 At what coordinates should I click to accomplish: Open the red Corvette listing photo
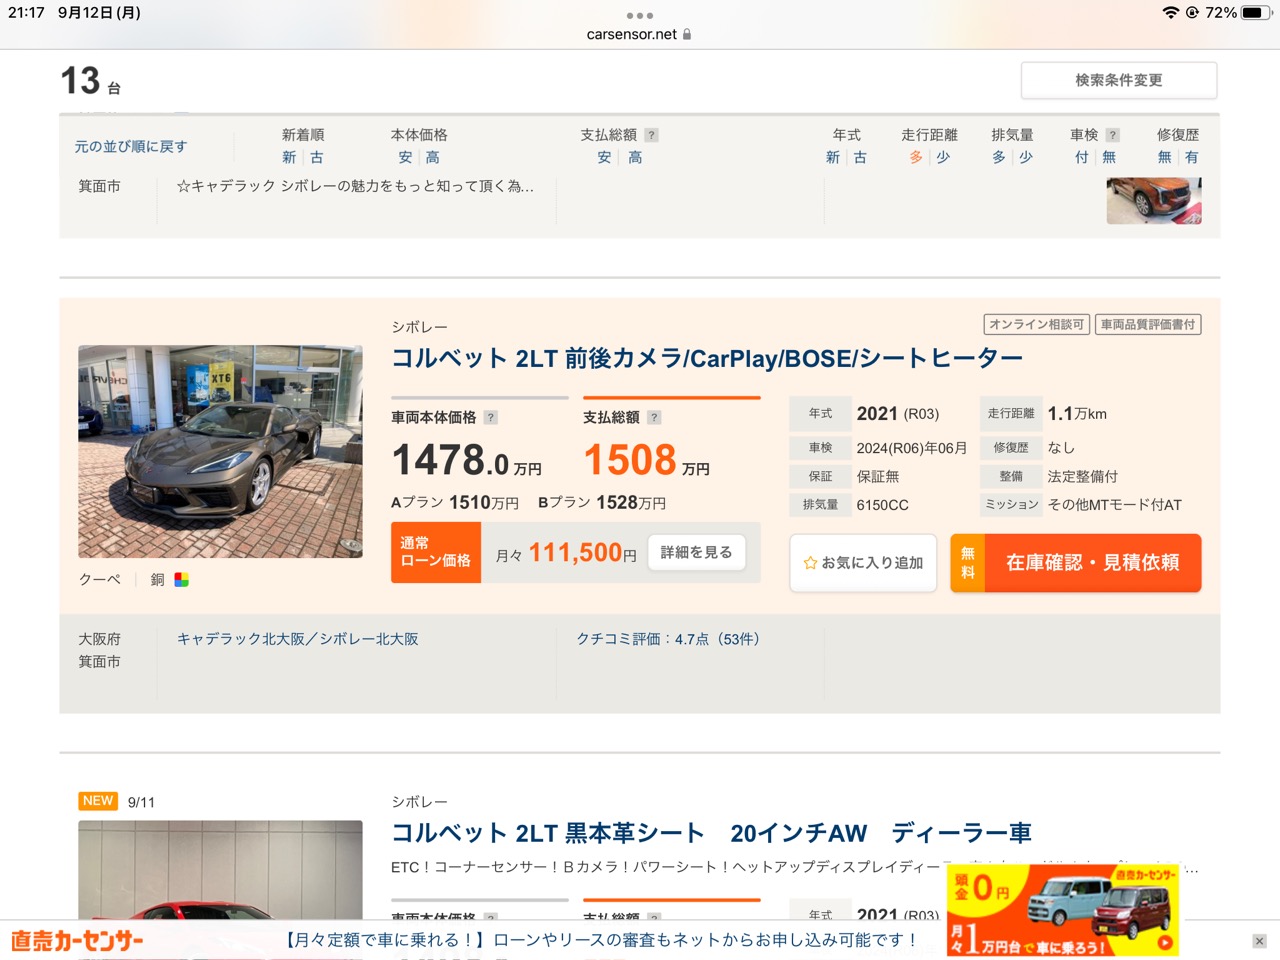(x=221, y=870)
